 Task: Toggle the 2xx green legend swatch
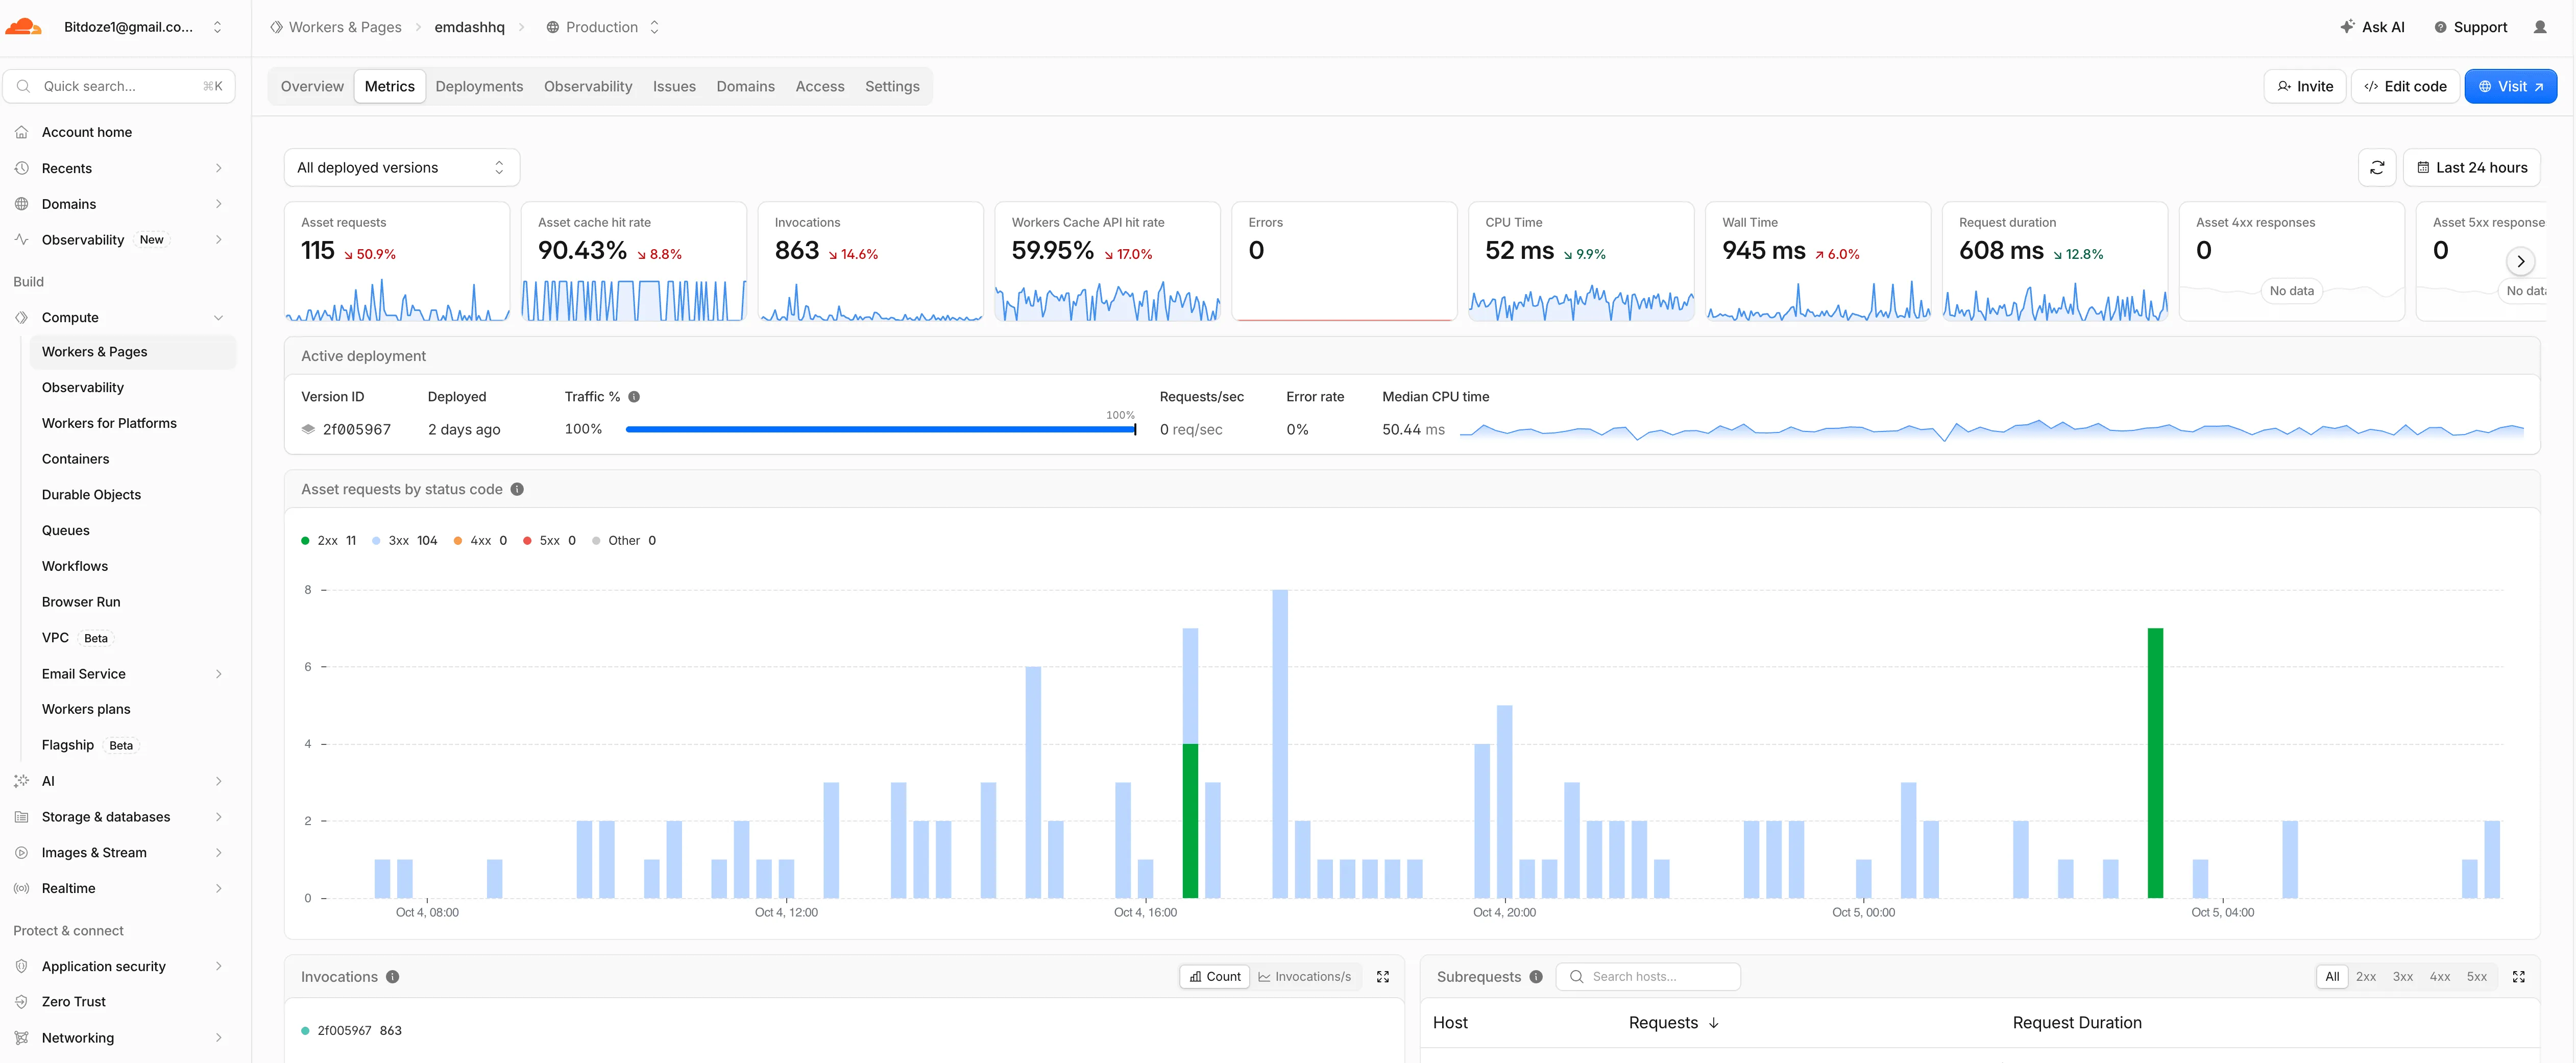pos(305,541)
